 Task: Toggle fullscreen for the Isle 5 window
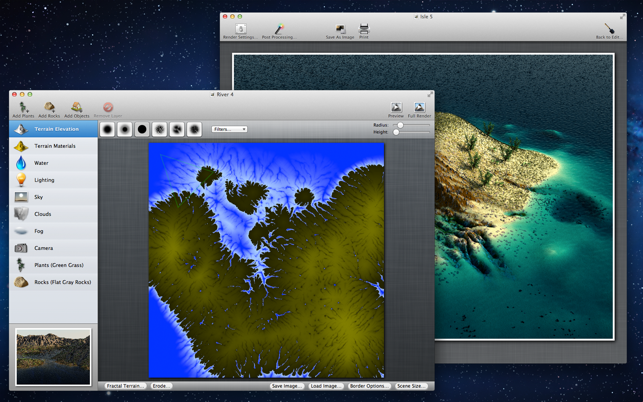(622, 17)
